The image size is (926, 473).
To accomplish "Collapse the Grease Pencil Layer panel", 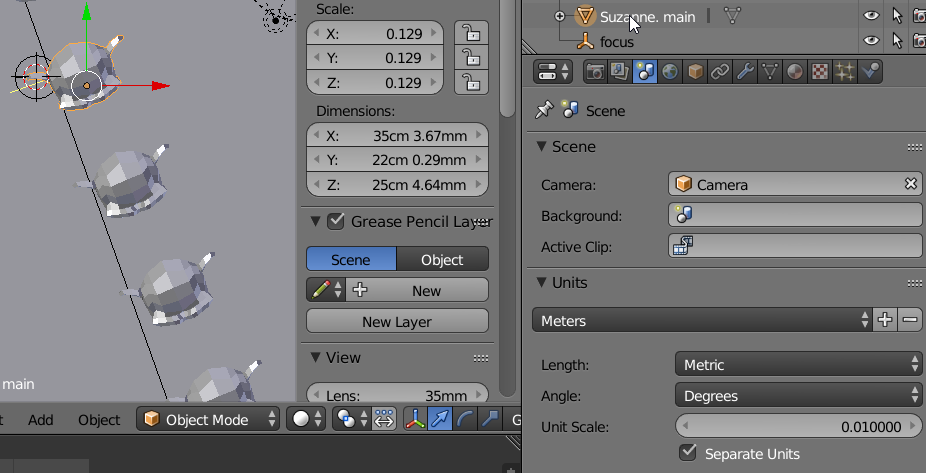I will (x=315, y=221).
